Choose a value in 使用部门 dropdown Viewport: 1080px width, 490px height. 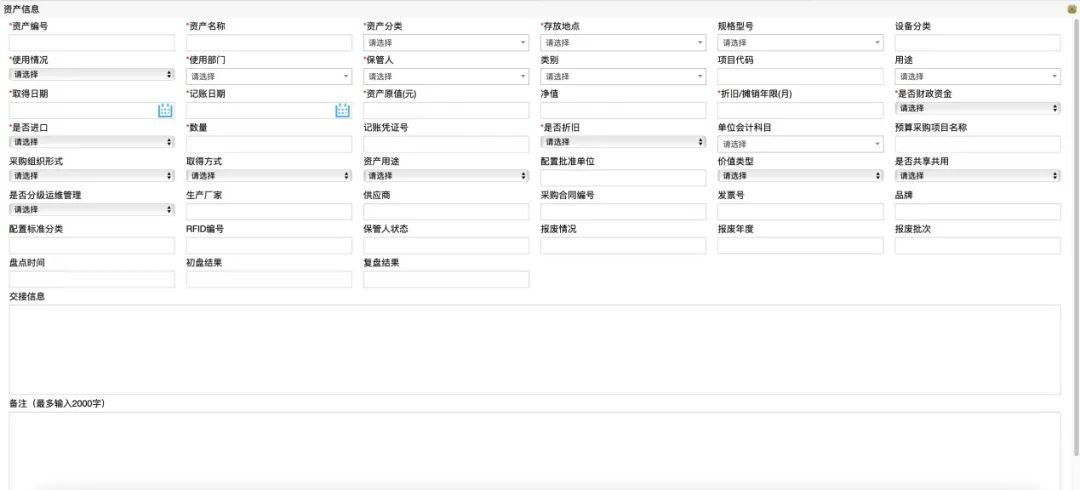(x=269, y=76)
